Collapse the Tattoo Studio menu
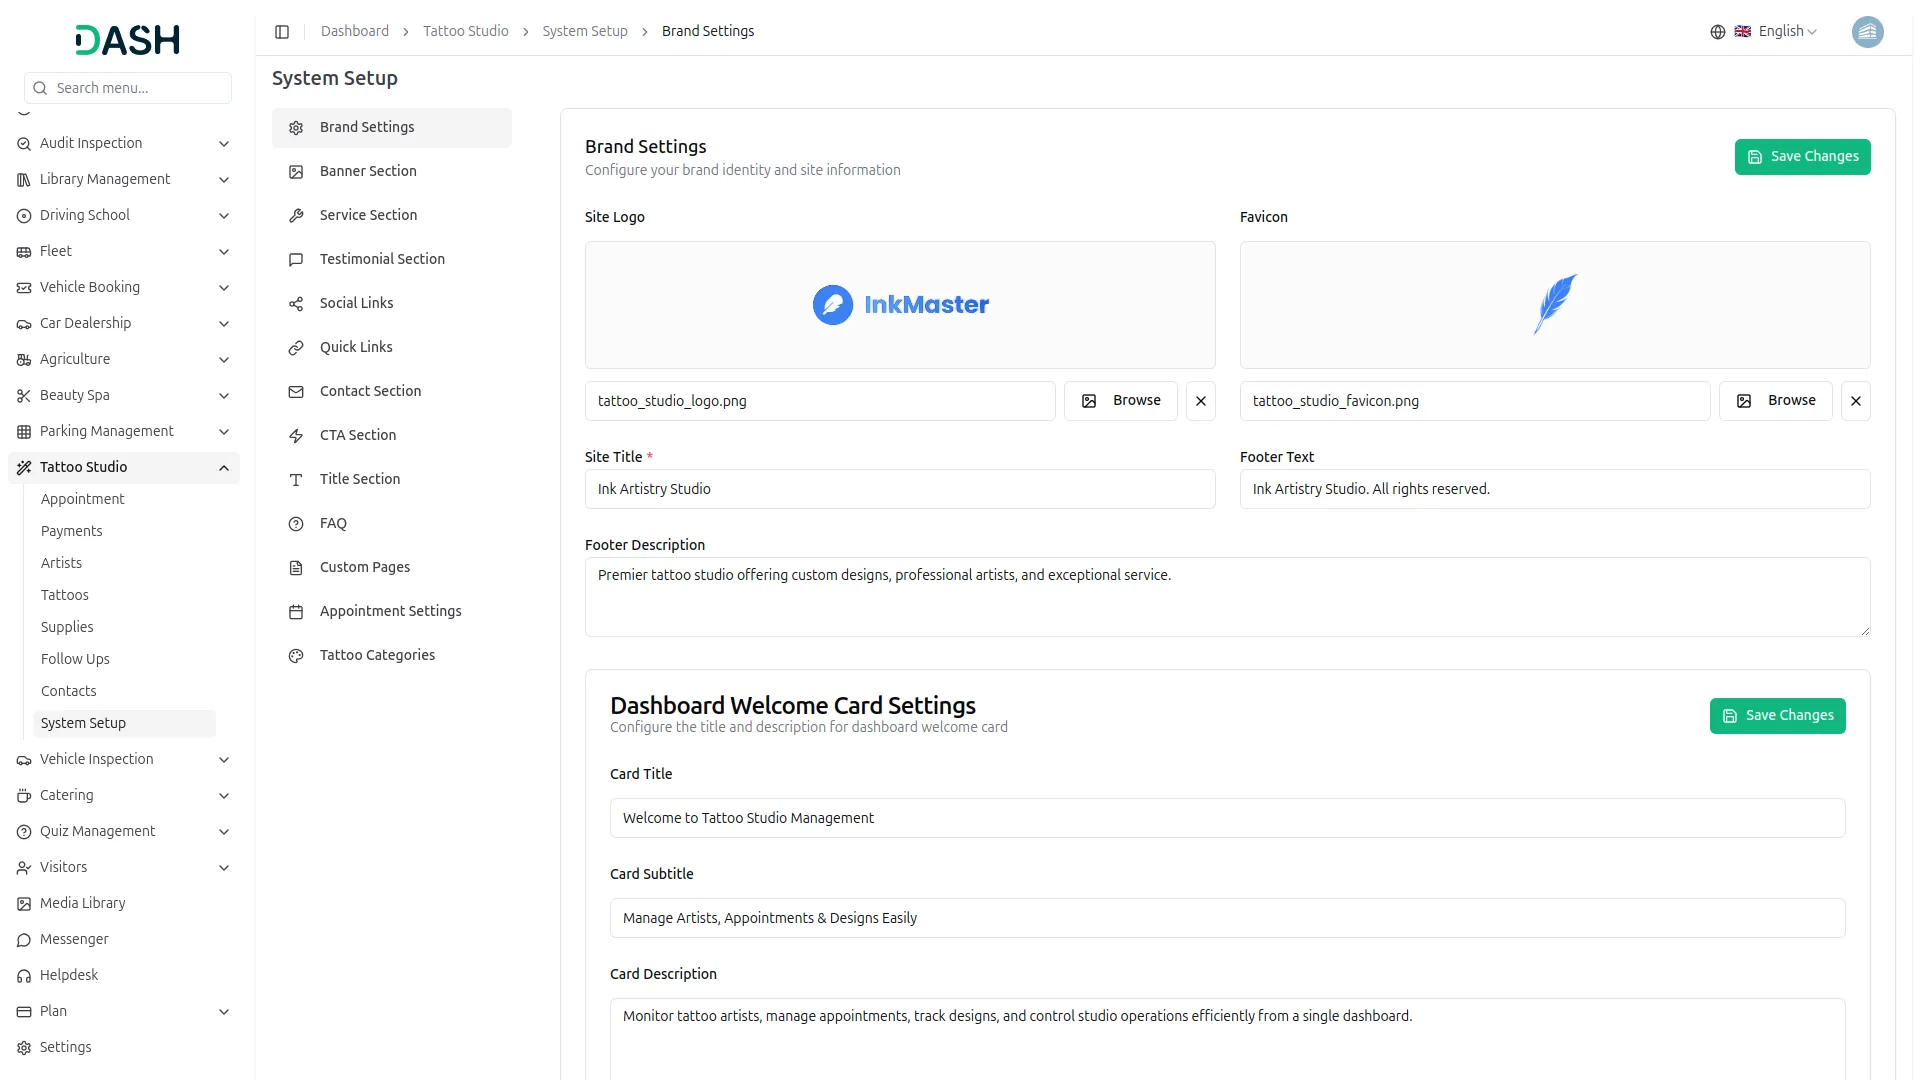This screenshot has width=1920, height=1080. [224, 468]
